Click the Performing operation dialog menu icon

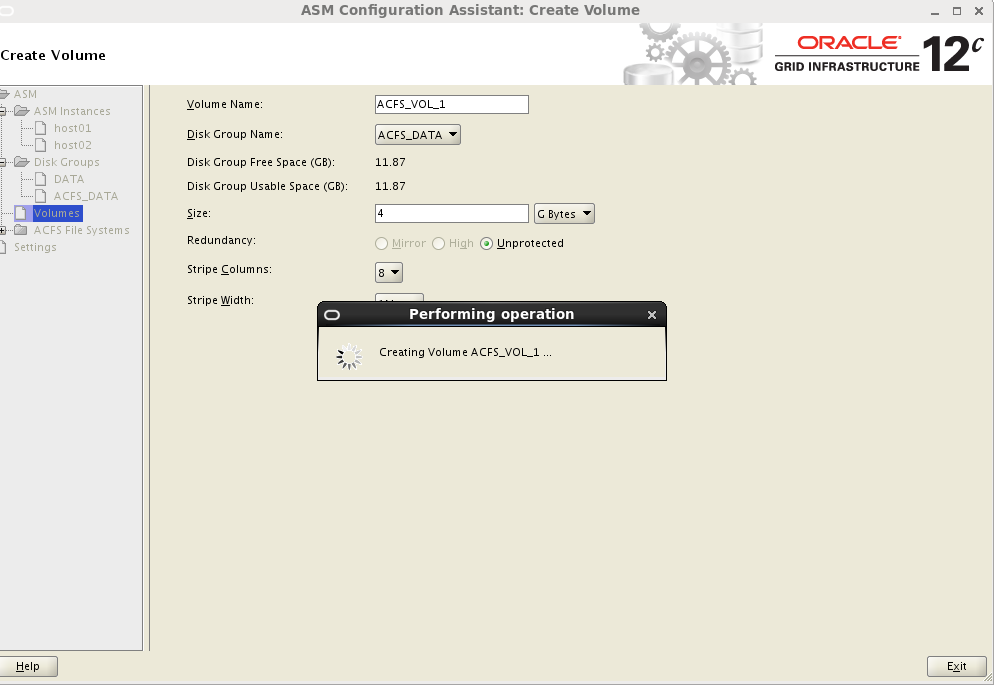[x=332, y=314]
